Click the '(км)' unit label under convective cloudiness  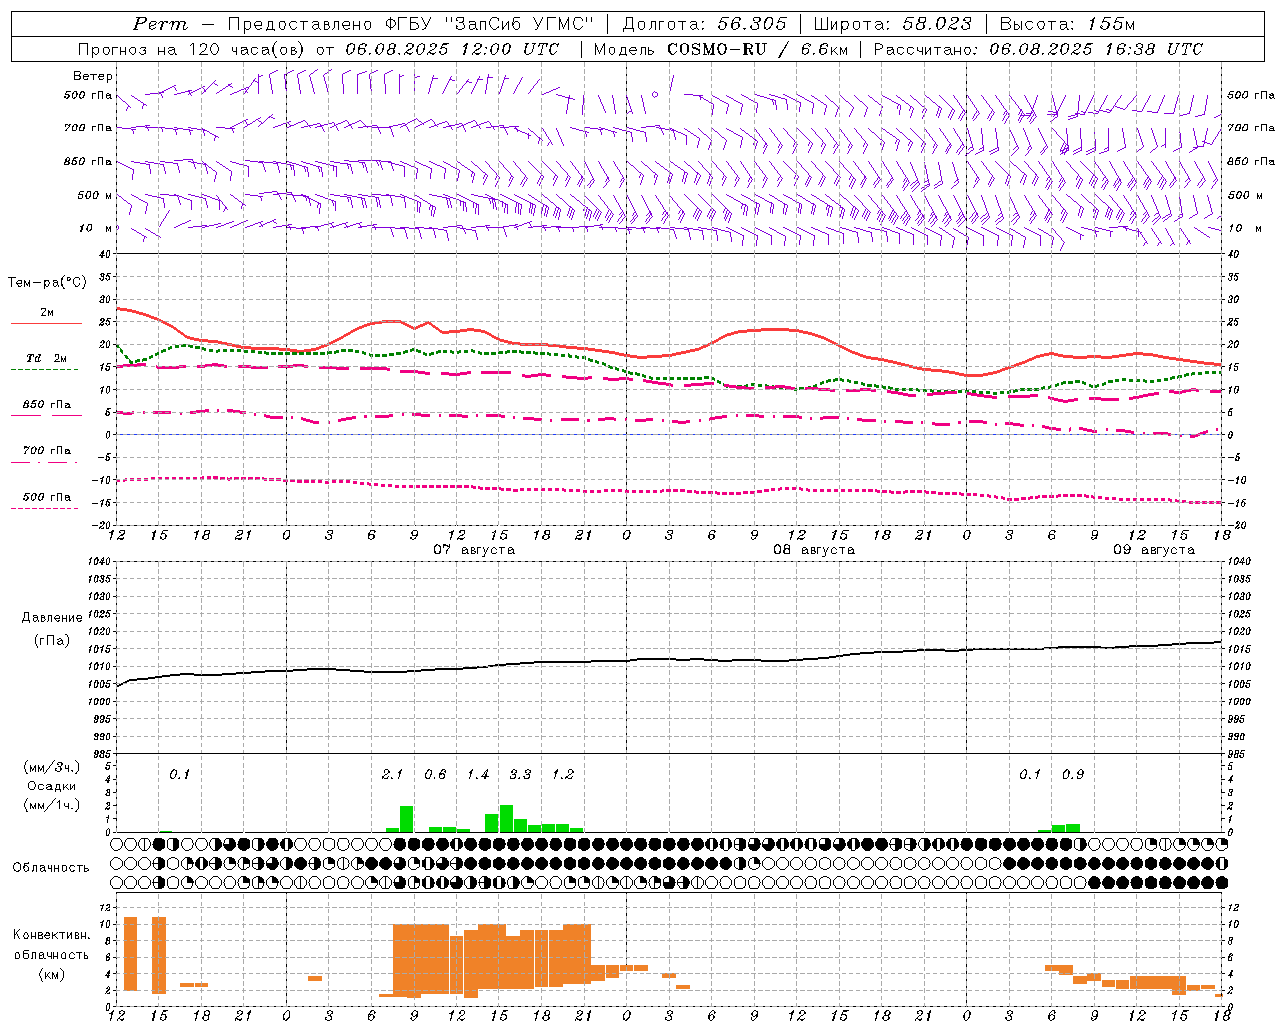pyautogui.click(x=51, y=974)
